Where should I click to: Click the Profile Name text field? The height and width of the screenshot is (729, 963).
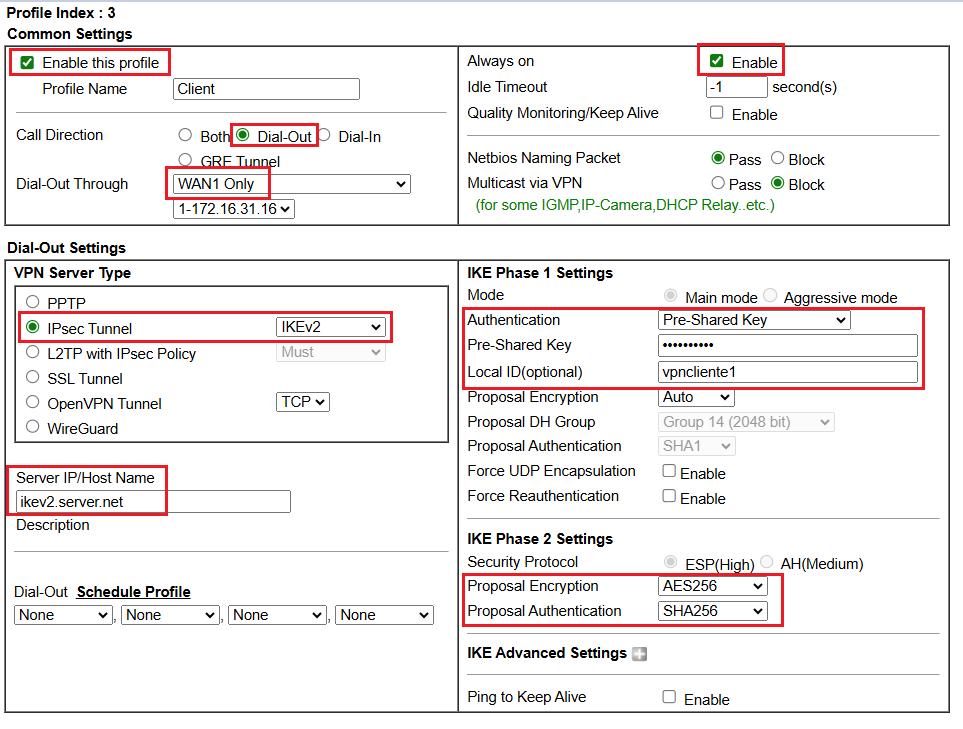tap(266, 89)
